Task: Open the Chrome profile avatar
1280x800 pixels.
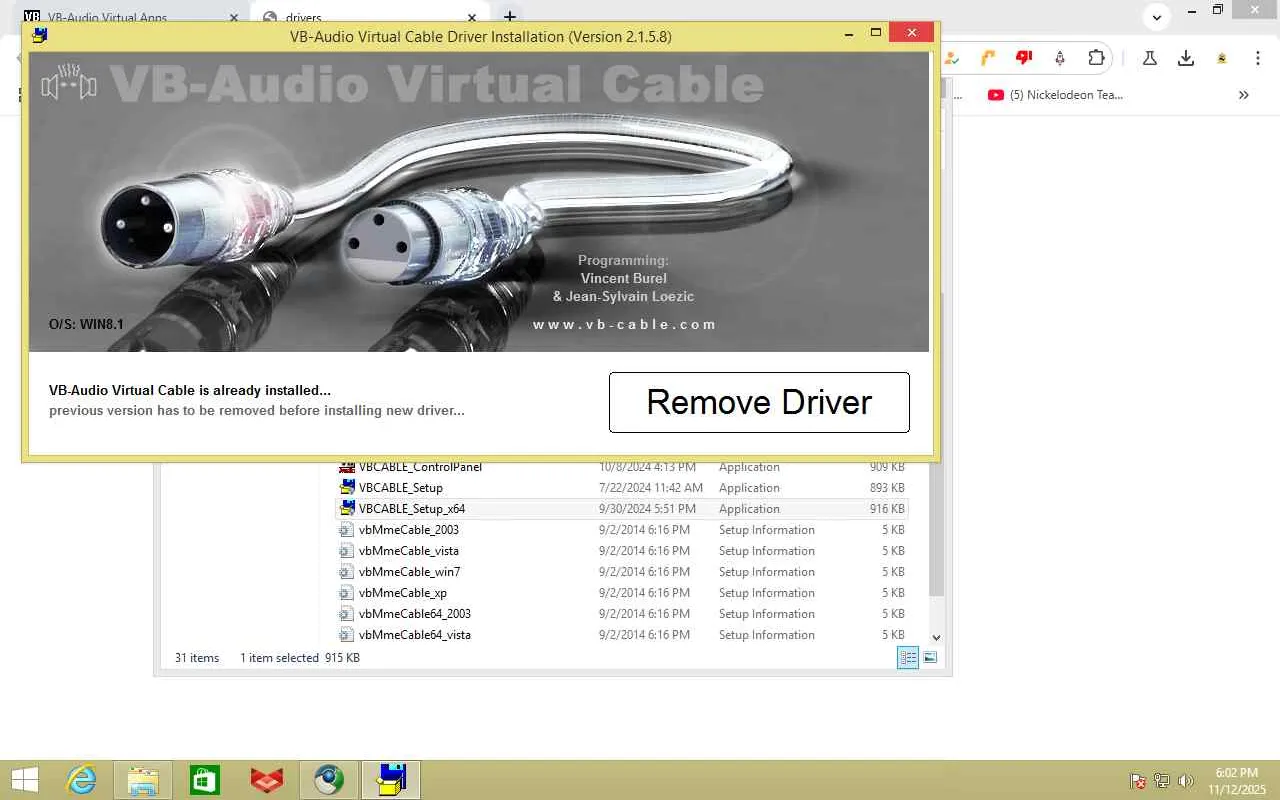Action: tap(1222, 58)
